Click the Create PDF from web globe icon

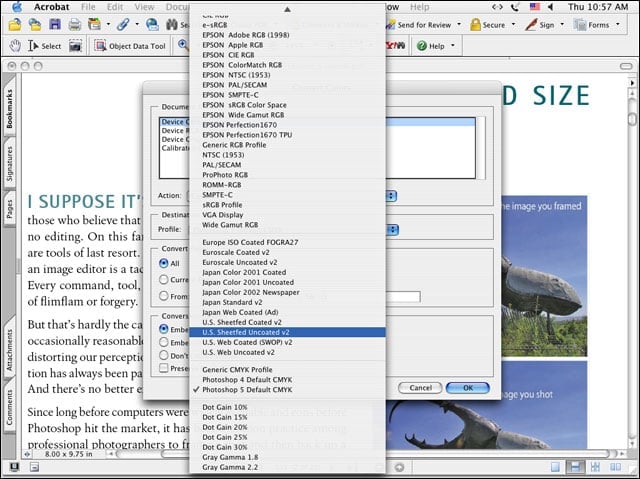tap(152, 24)
